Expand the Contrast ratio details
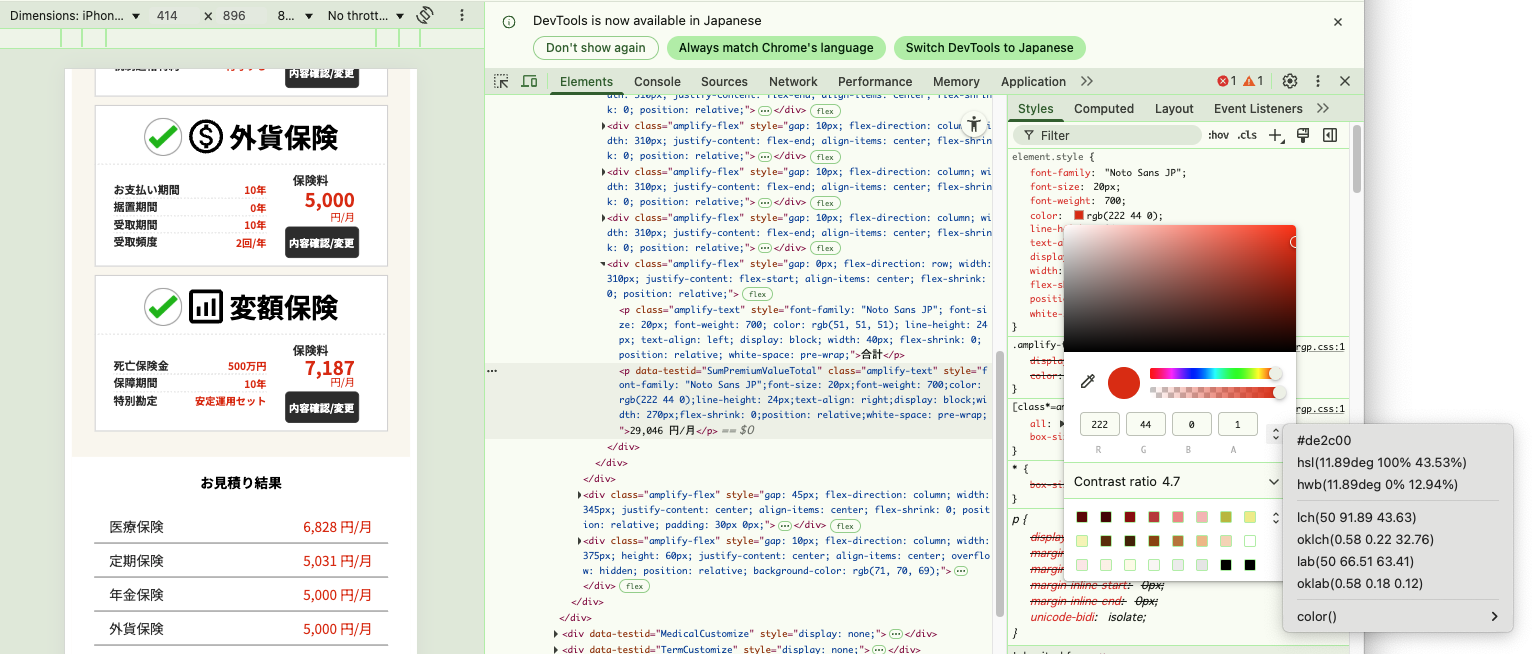The height and width of the screenshot is (654, 1539). [1273, 482]
